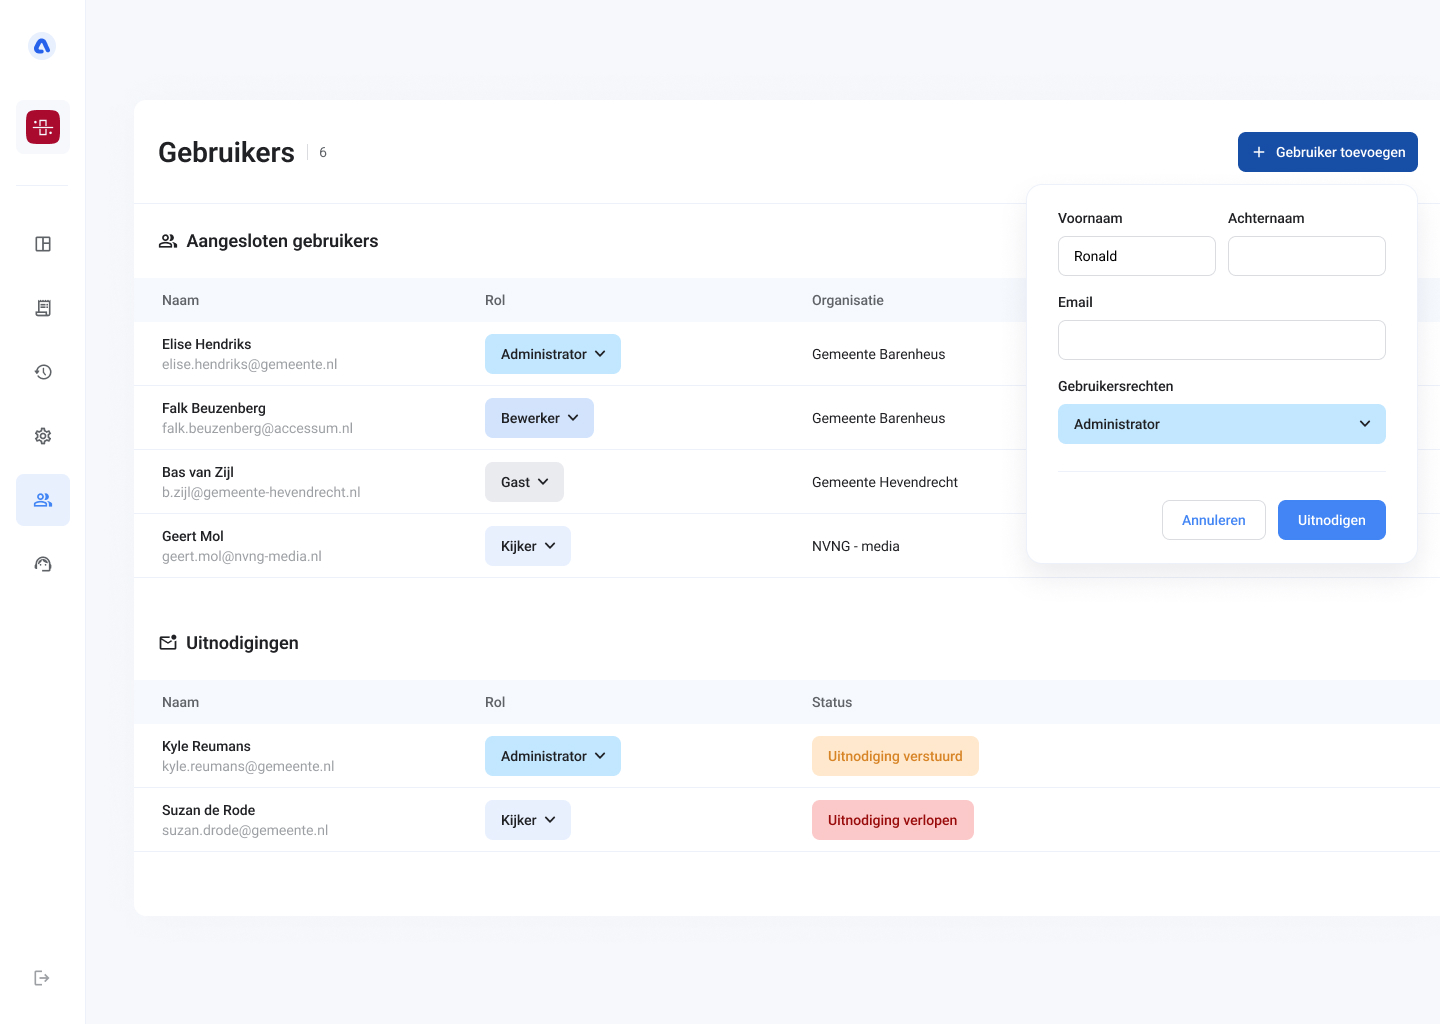This screenshot has width=1440, height=1024.
Task: Click the Uitnodigingen section title
Action: [x=242, y=643]
